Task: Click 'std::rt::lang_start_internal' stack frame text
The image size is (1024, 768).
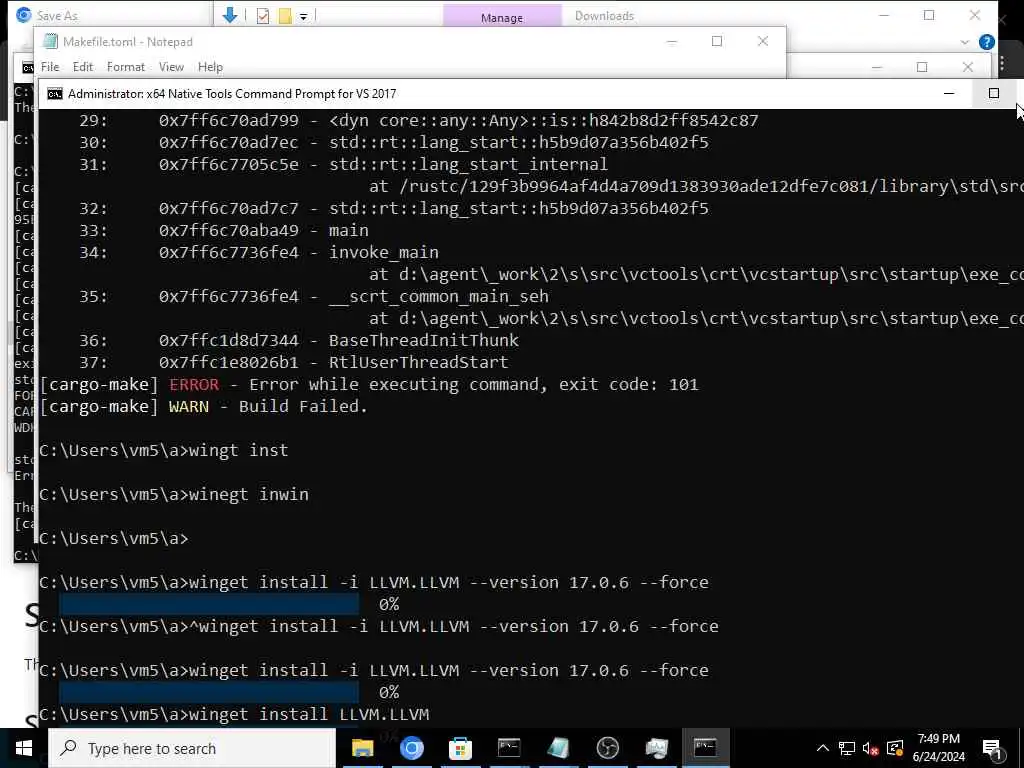Action: pyautogui.click(x=468, y=164)
